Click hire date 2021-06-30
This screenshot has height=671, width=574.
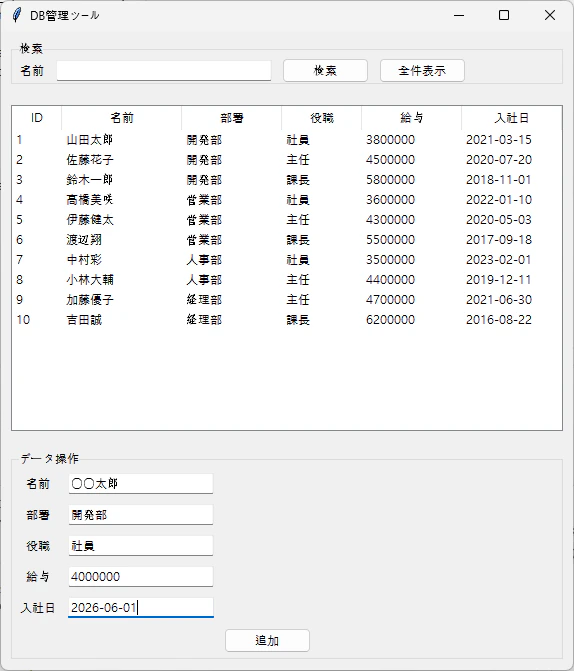[499, 300]
